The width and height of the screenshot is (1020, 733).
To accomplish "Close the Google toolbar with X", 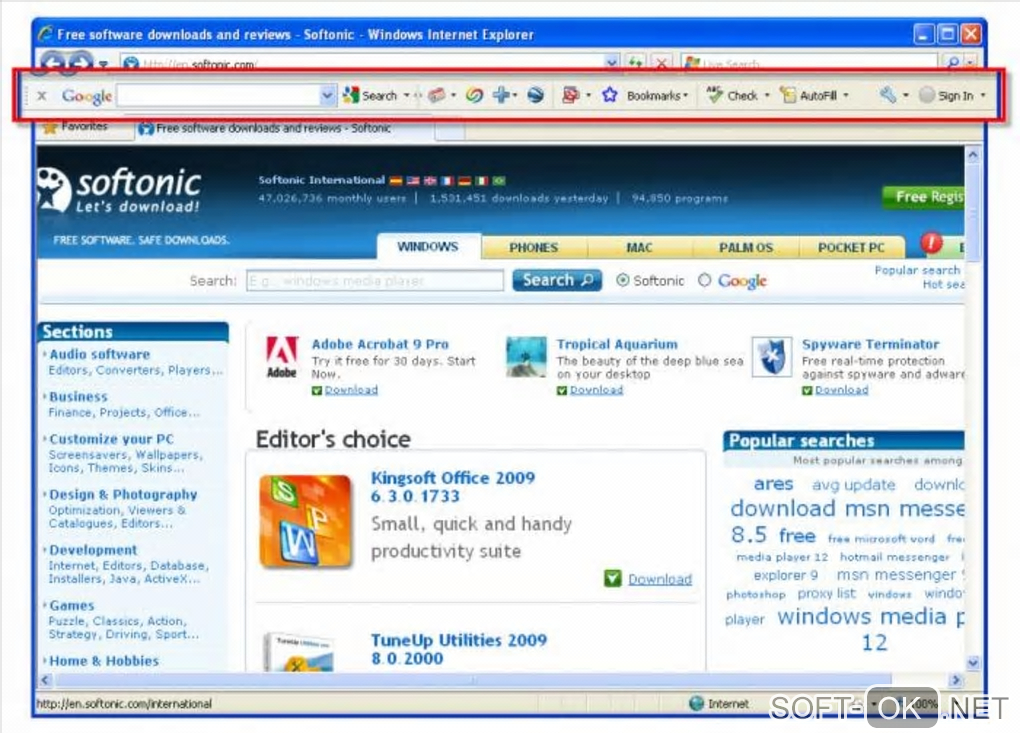I will click(x=42, y=96).
